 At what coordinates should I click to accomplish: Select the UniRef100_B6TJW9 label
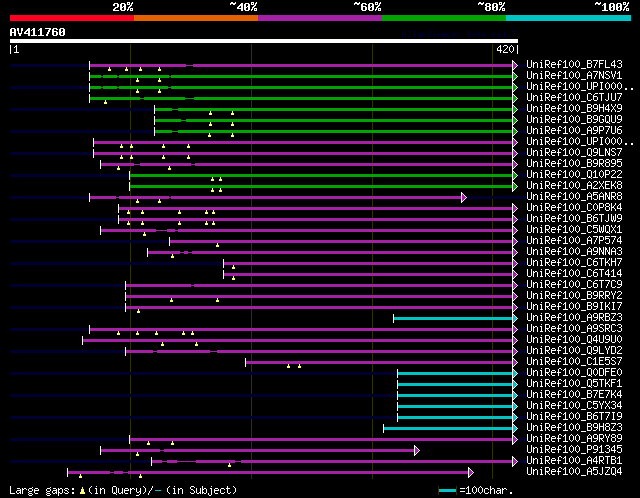coord(574,219)
